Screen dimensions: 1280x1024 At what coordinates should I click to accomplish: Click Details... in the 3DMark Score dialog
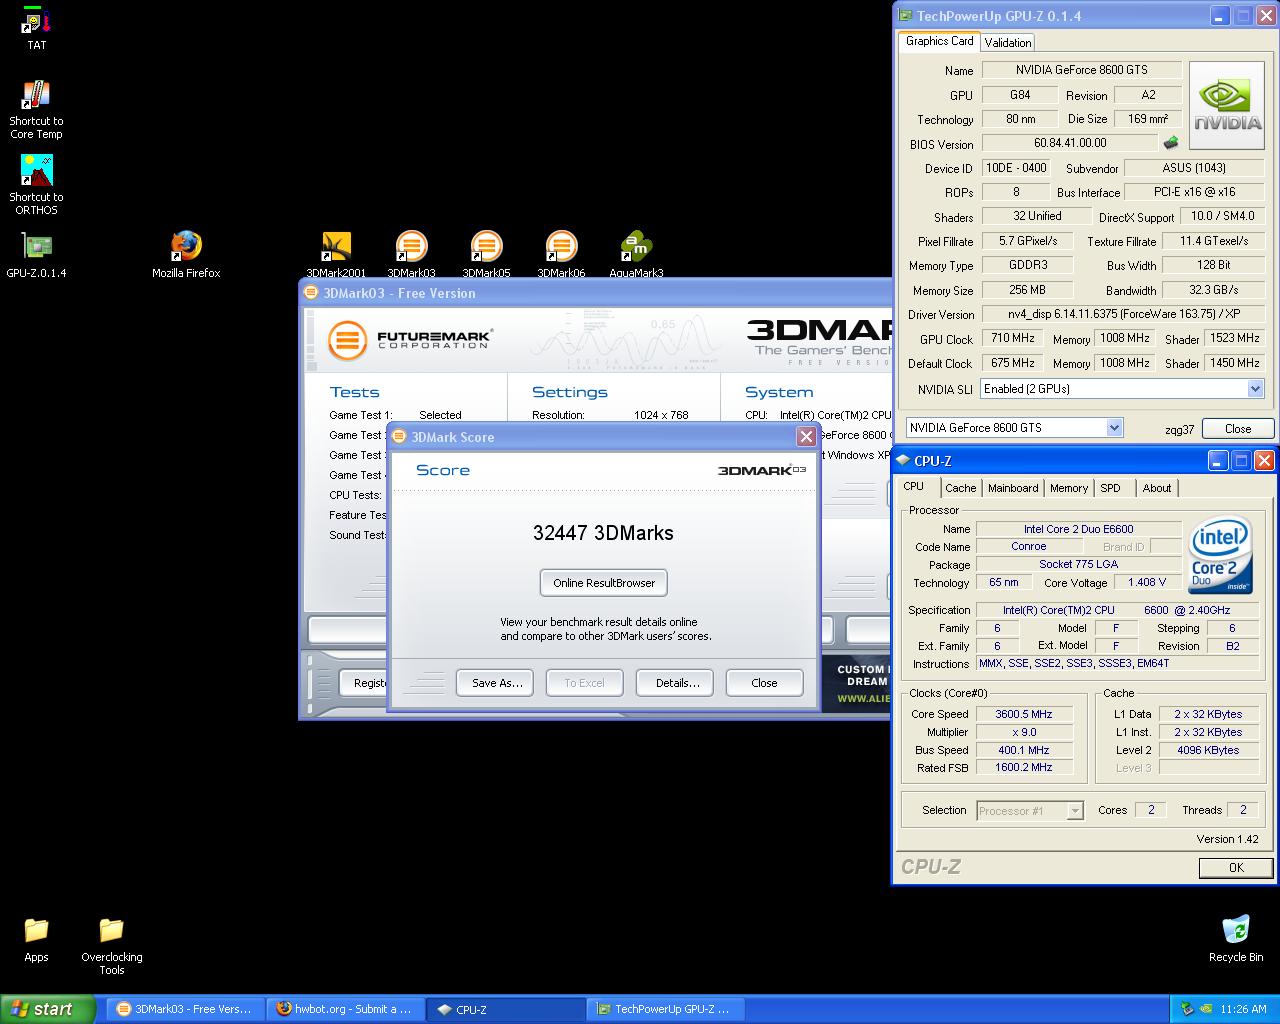point(677,683)
